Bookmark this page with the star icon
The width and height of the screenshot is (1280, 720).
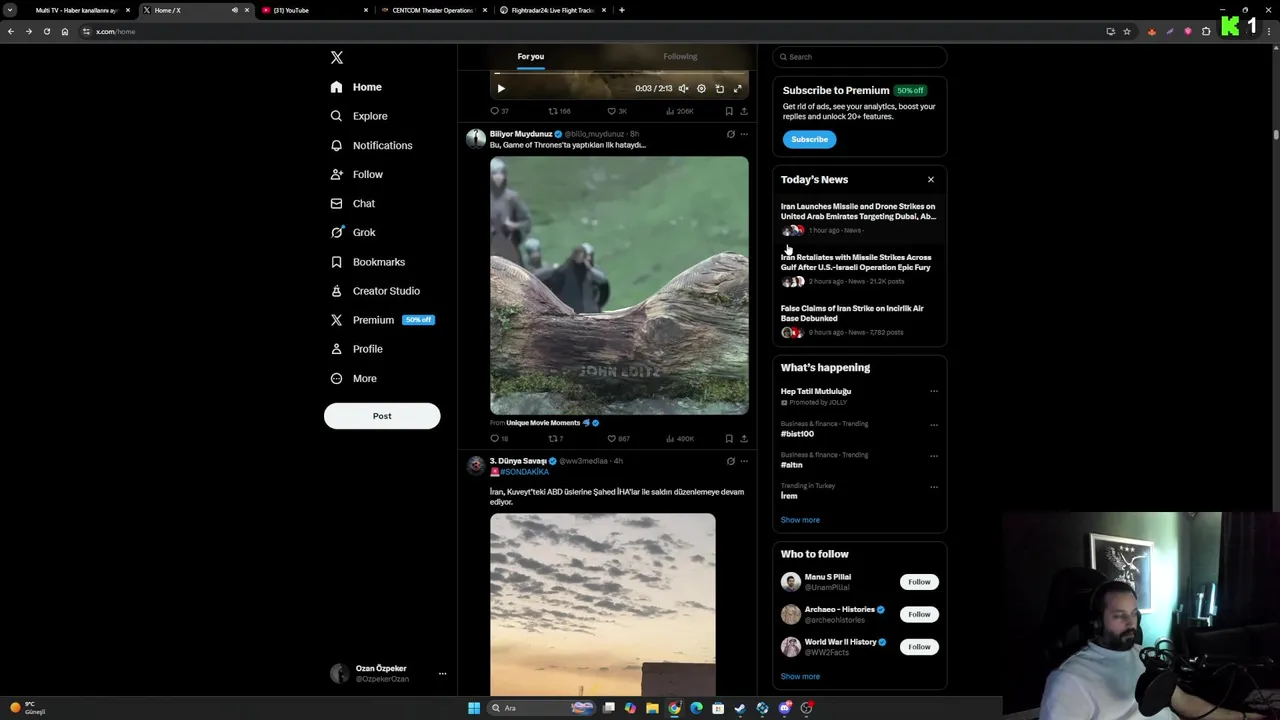click(1127, 31)
